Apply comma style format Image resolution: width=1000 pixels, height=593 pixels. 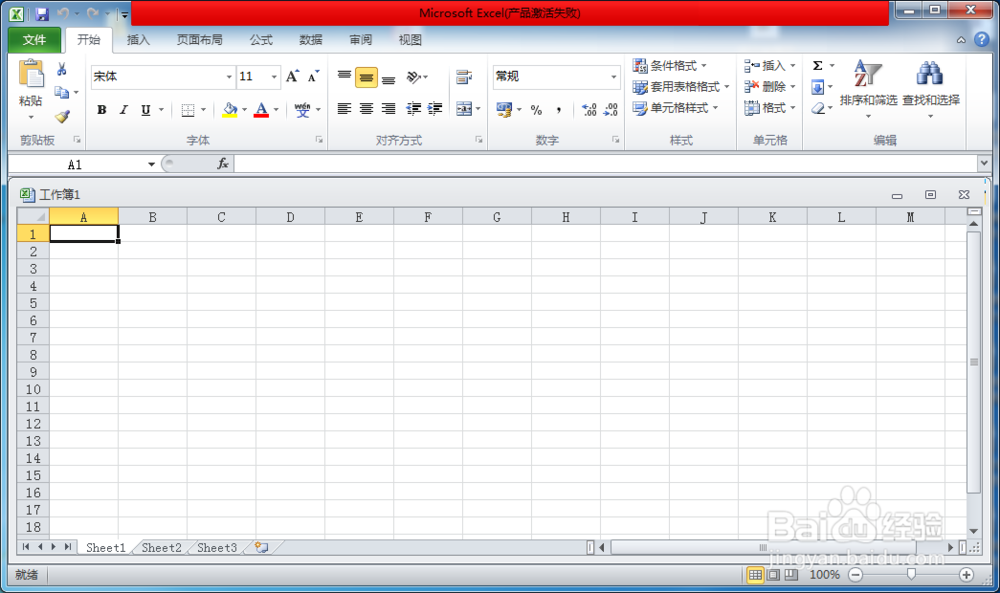point(559,110)
